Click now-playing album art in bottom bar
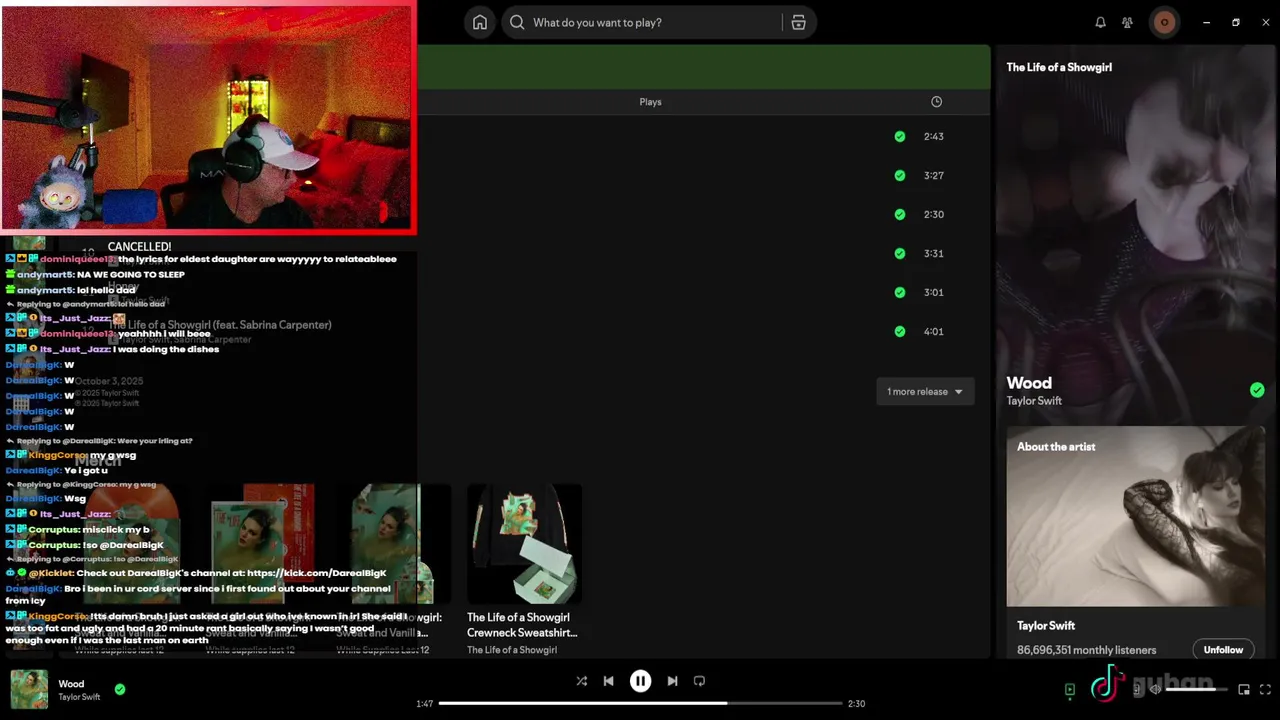Viewport: 1280px width, 720px height. (x=29, y=689)
